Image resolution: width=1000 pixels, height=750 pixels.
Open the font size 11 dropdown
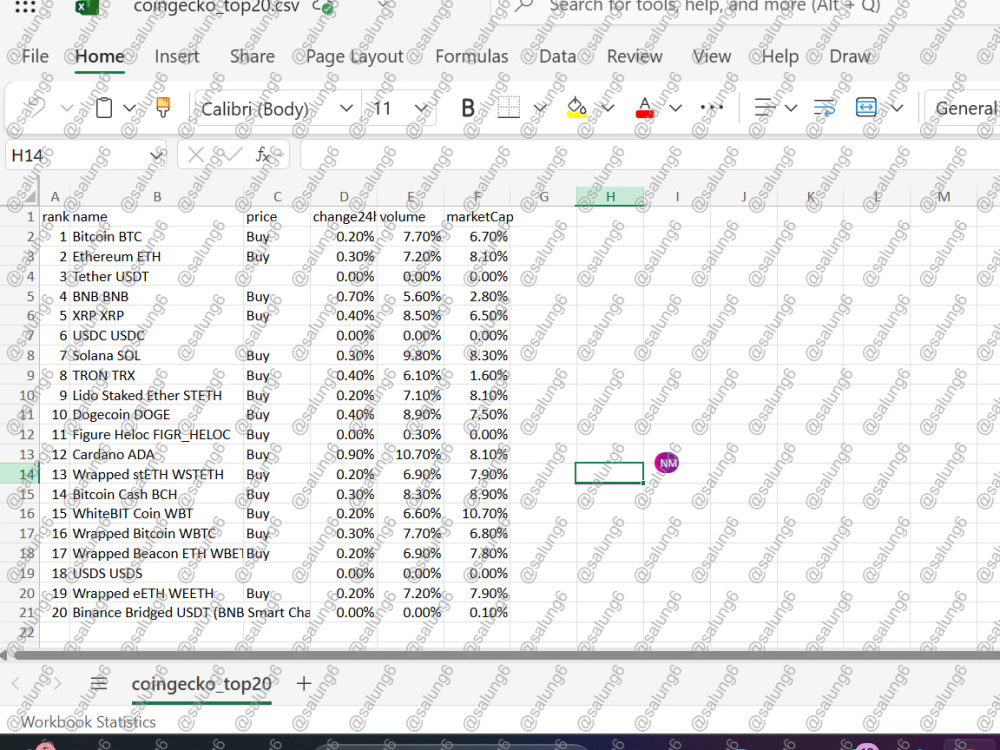(x=421, y=108)
